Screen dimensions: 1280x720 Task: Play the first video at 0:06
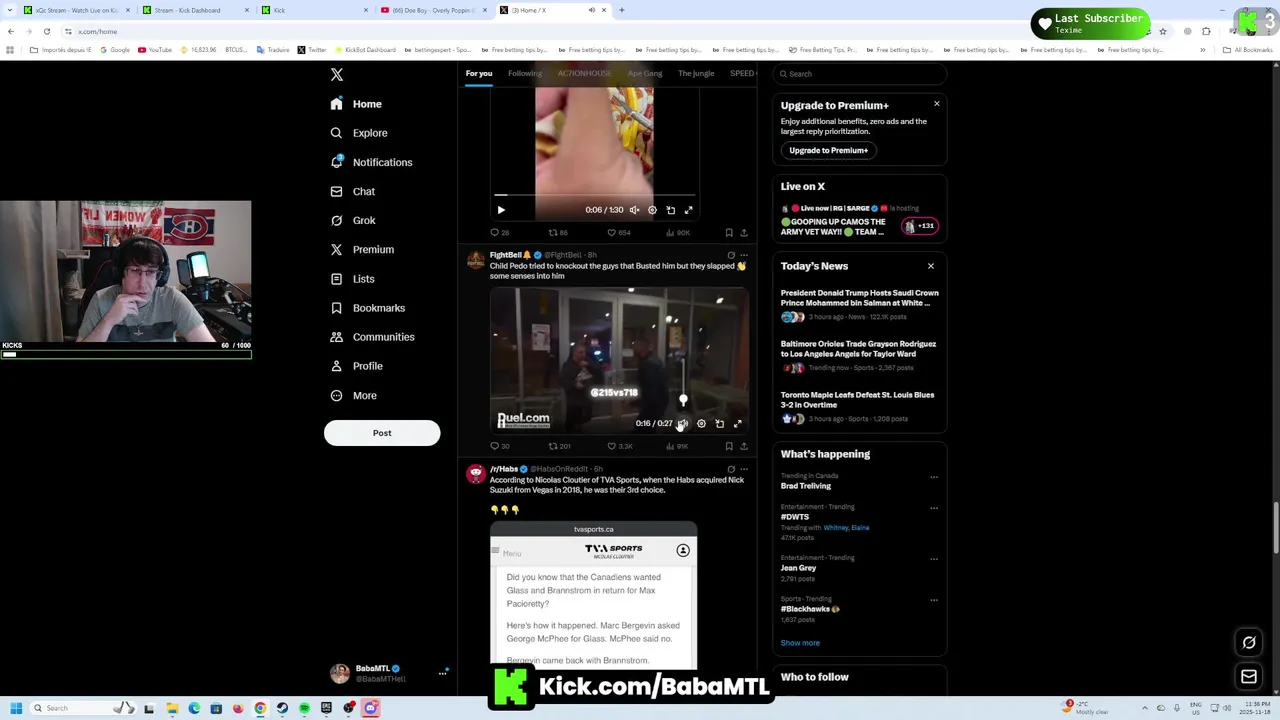pos(501,210)
